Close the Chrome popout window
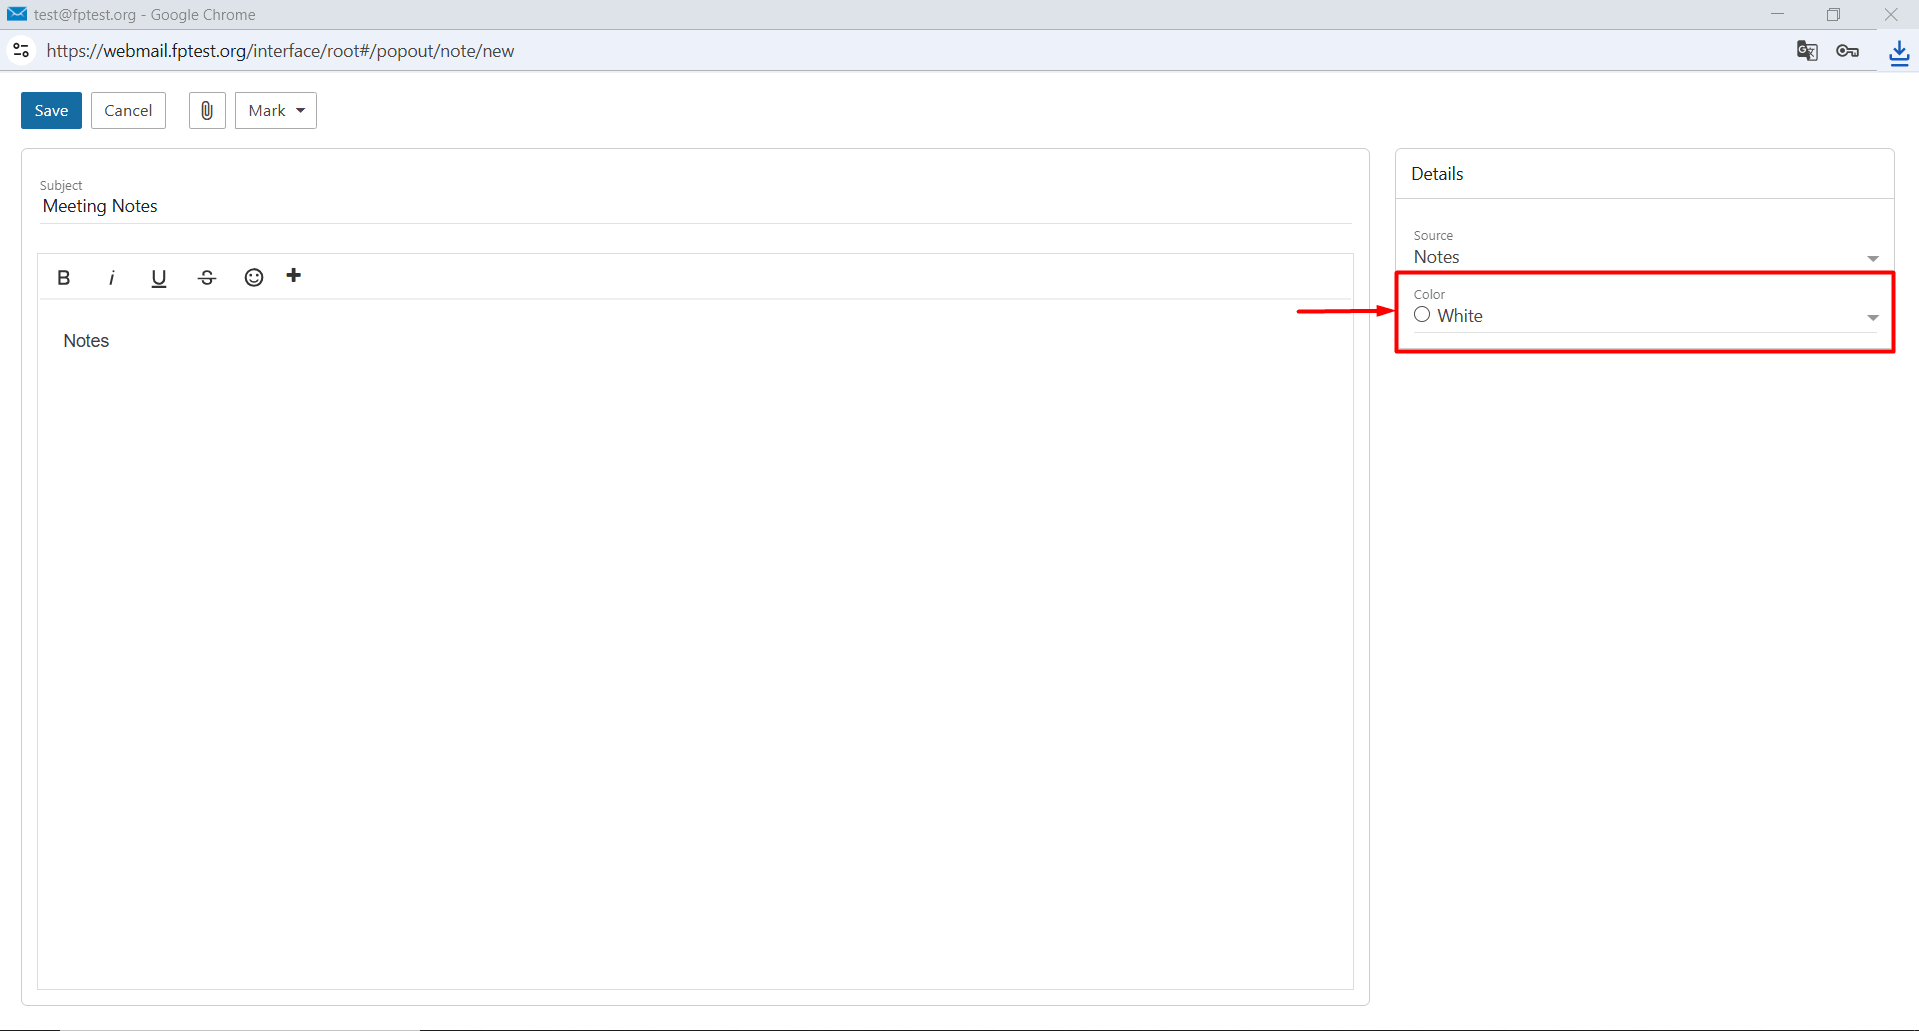This screenshot has width=1919, height=1031. [x=1890, y=14]
